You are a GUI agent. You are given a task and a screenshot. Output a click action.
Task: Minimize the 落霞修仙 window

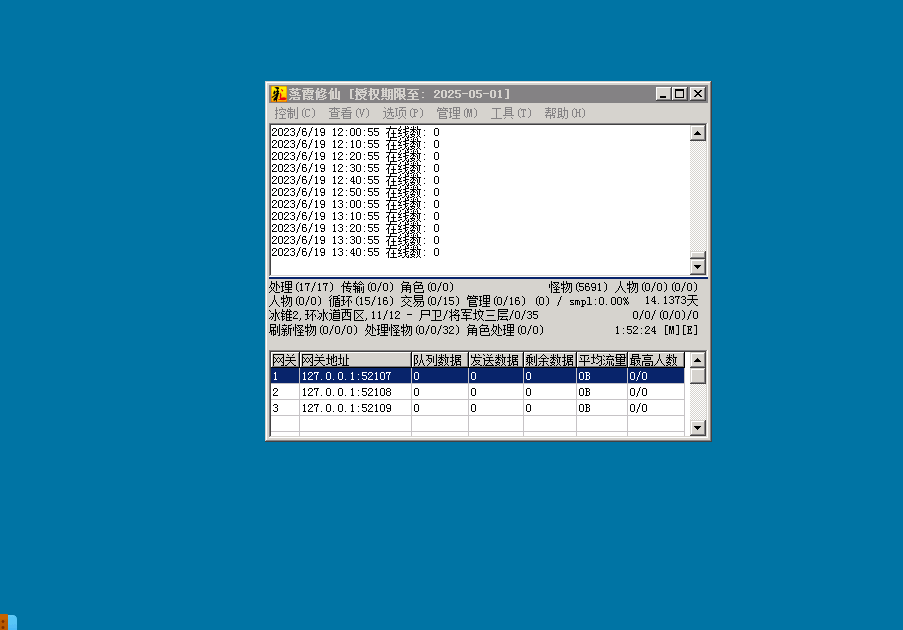point(663,93)
